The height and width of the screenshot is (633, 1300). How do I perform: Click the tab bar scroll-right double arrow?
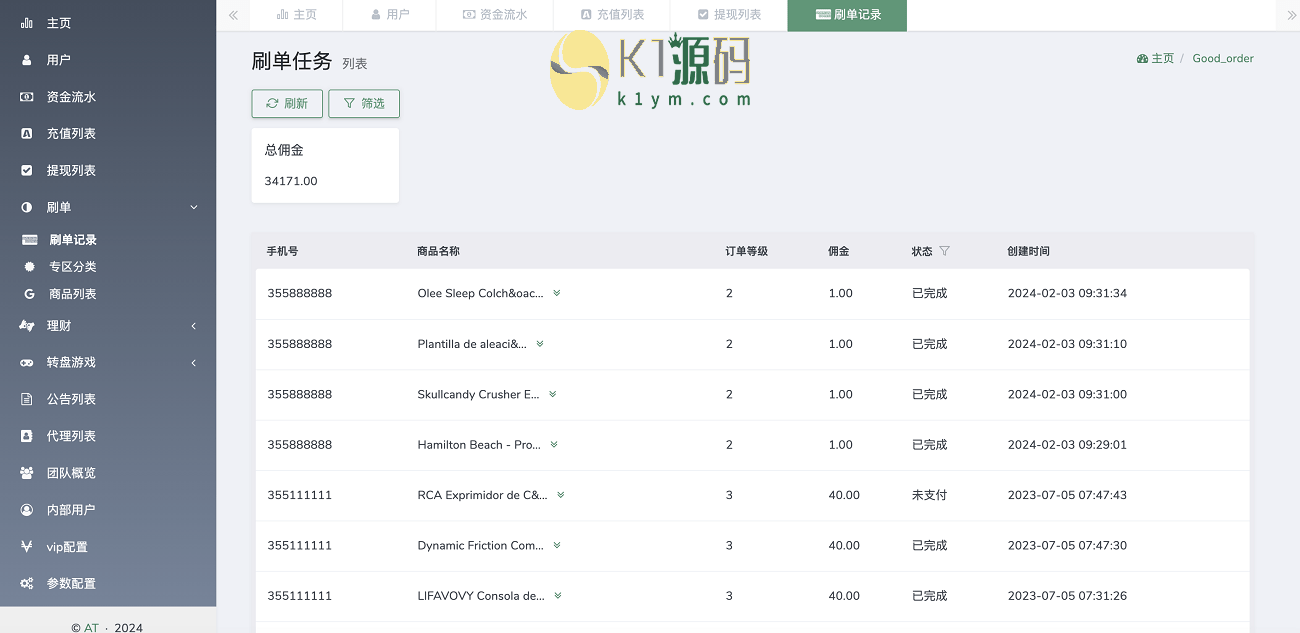tap(1291, 15)
